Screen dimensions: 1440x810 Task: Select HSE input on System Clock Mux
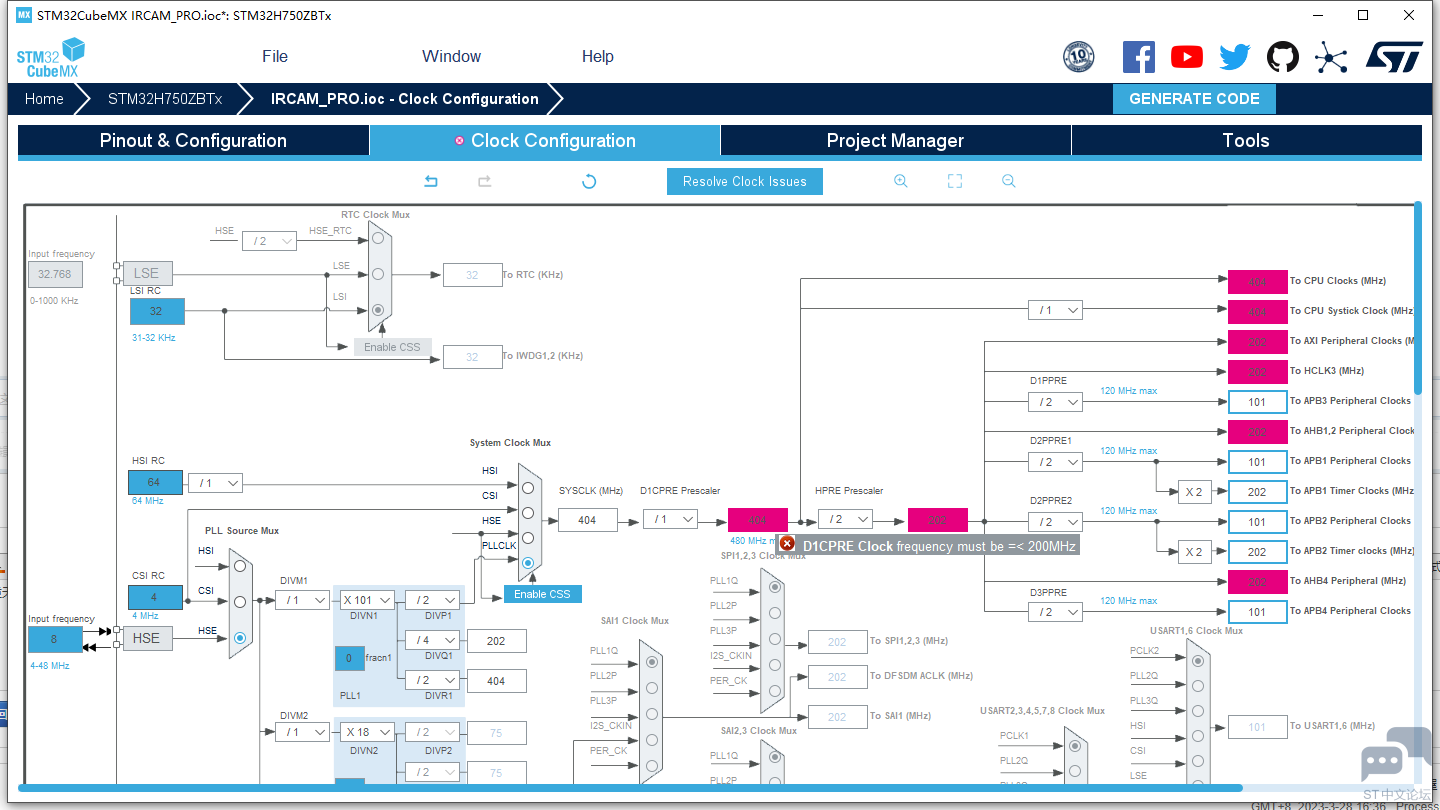[x=527, y=537]
